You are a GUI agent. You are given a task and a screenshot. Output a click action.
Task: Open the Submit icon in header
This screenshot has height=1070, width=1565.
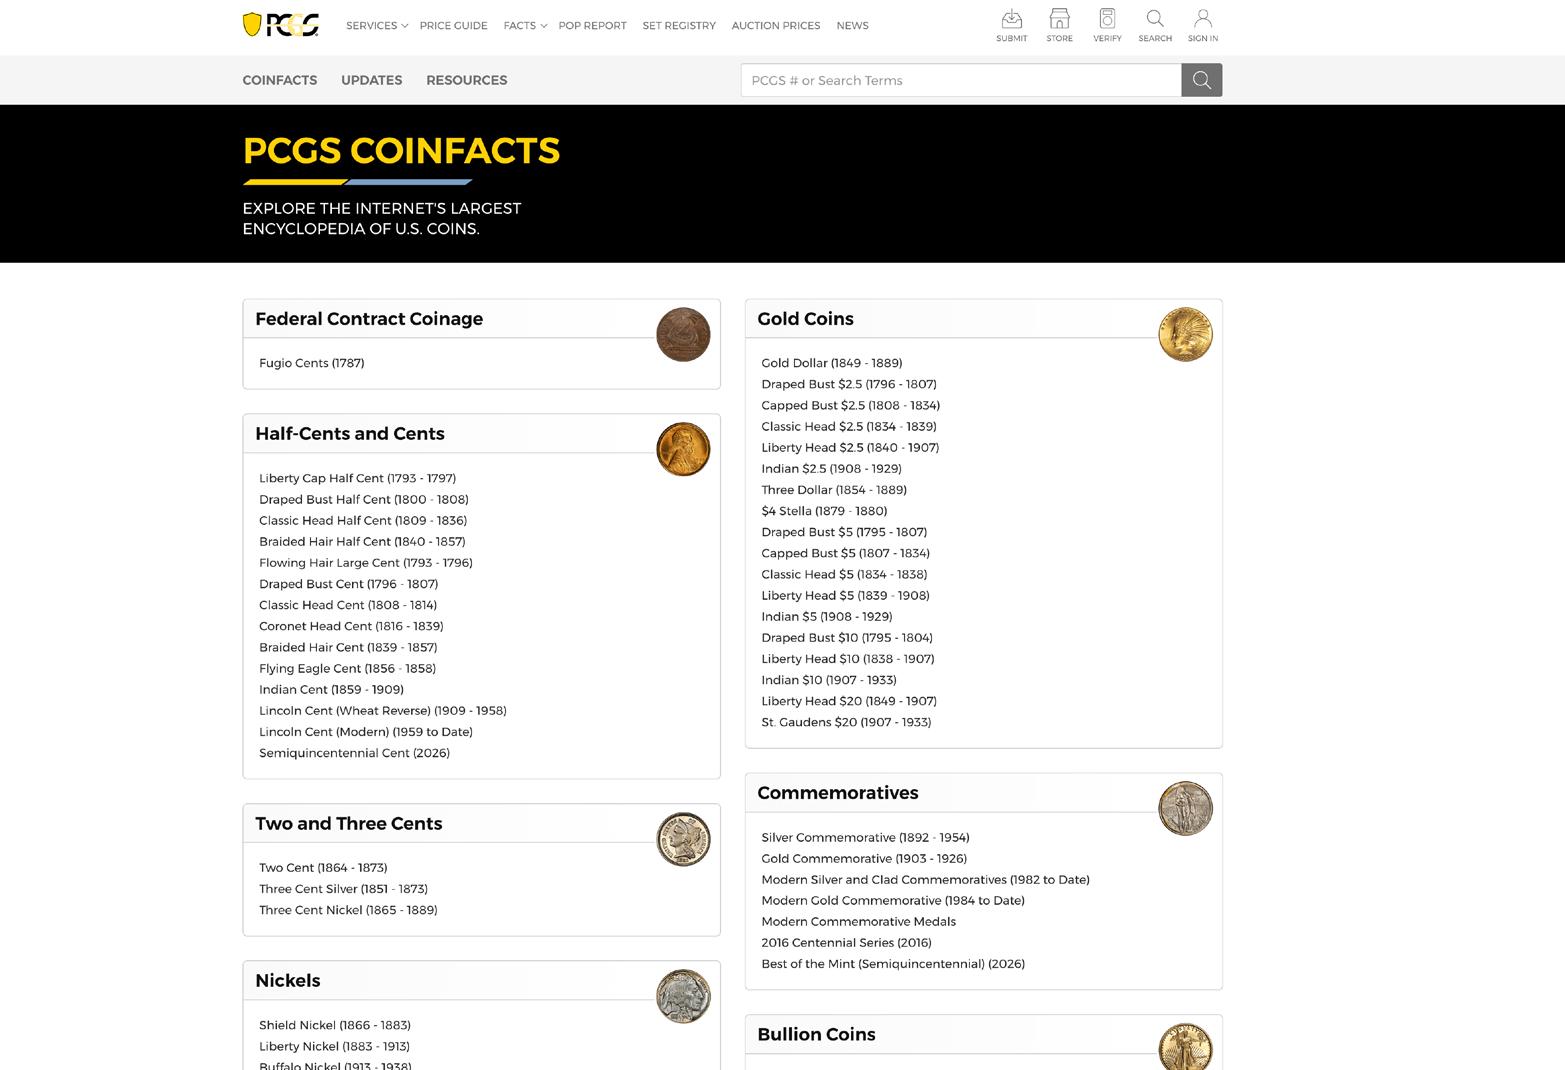pos(1011,25)
